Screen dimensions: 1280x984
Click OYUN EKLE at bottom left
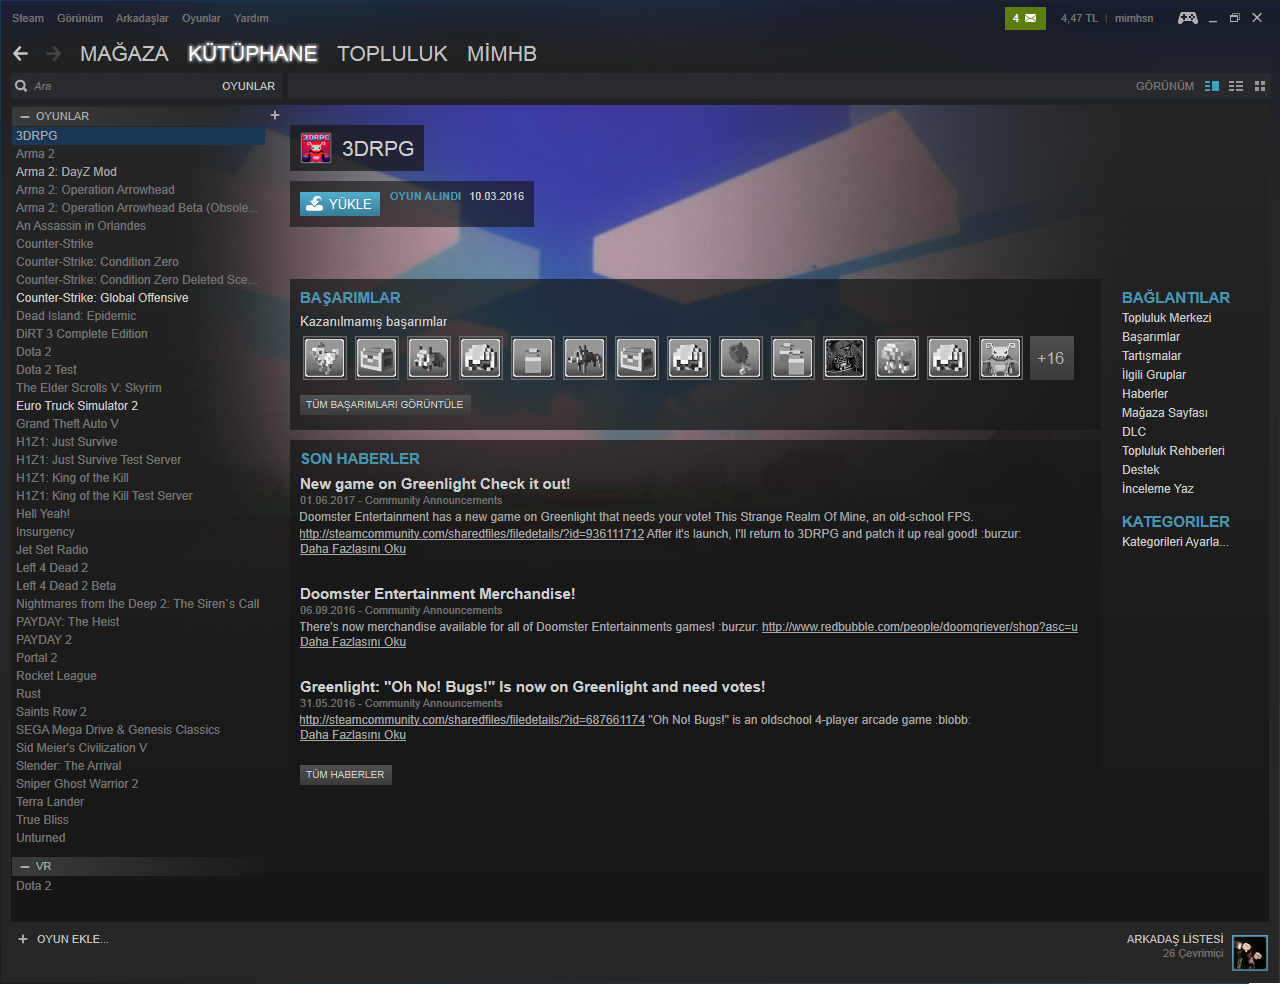[63, 939]
